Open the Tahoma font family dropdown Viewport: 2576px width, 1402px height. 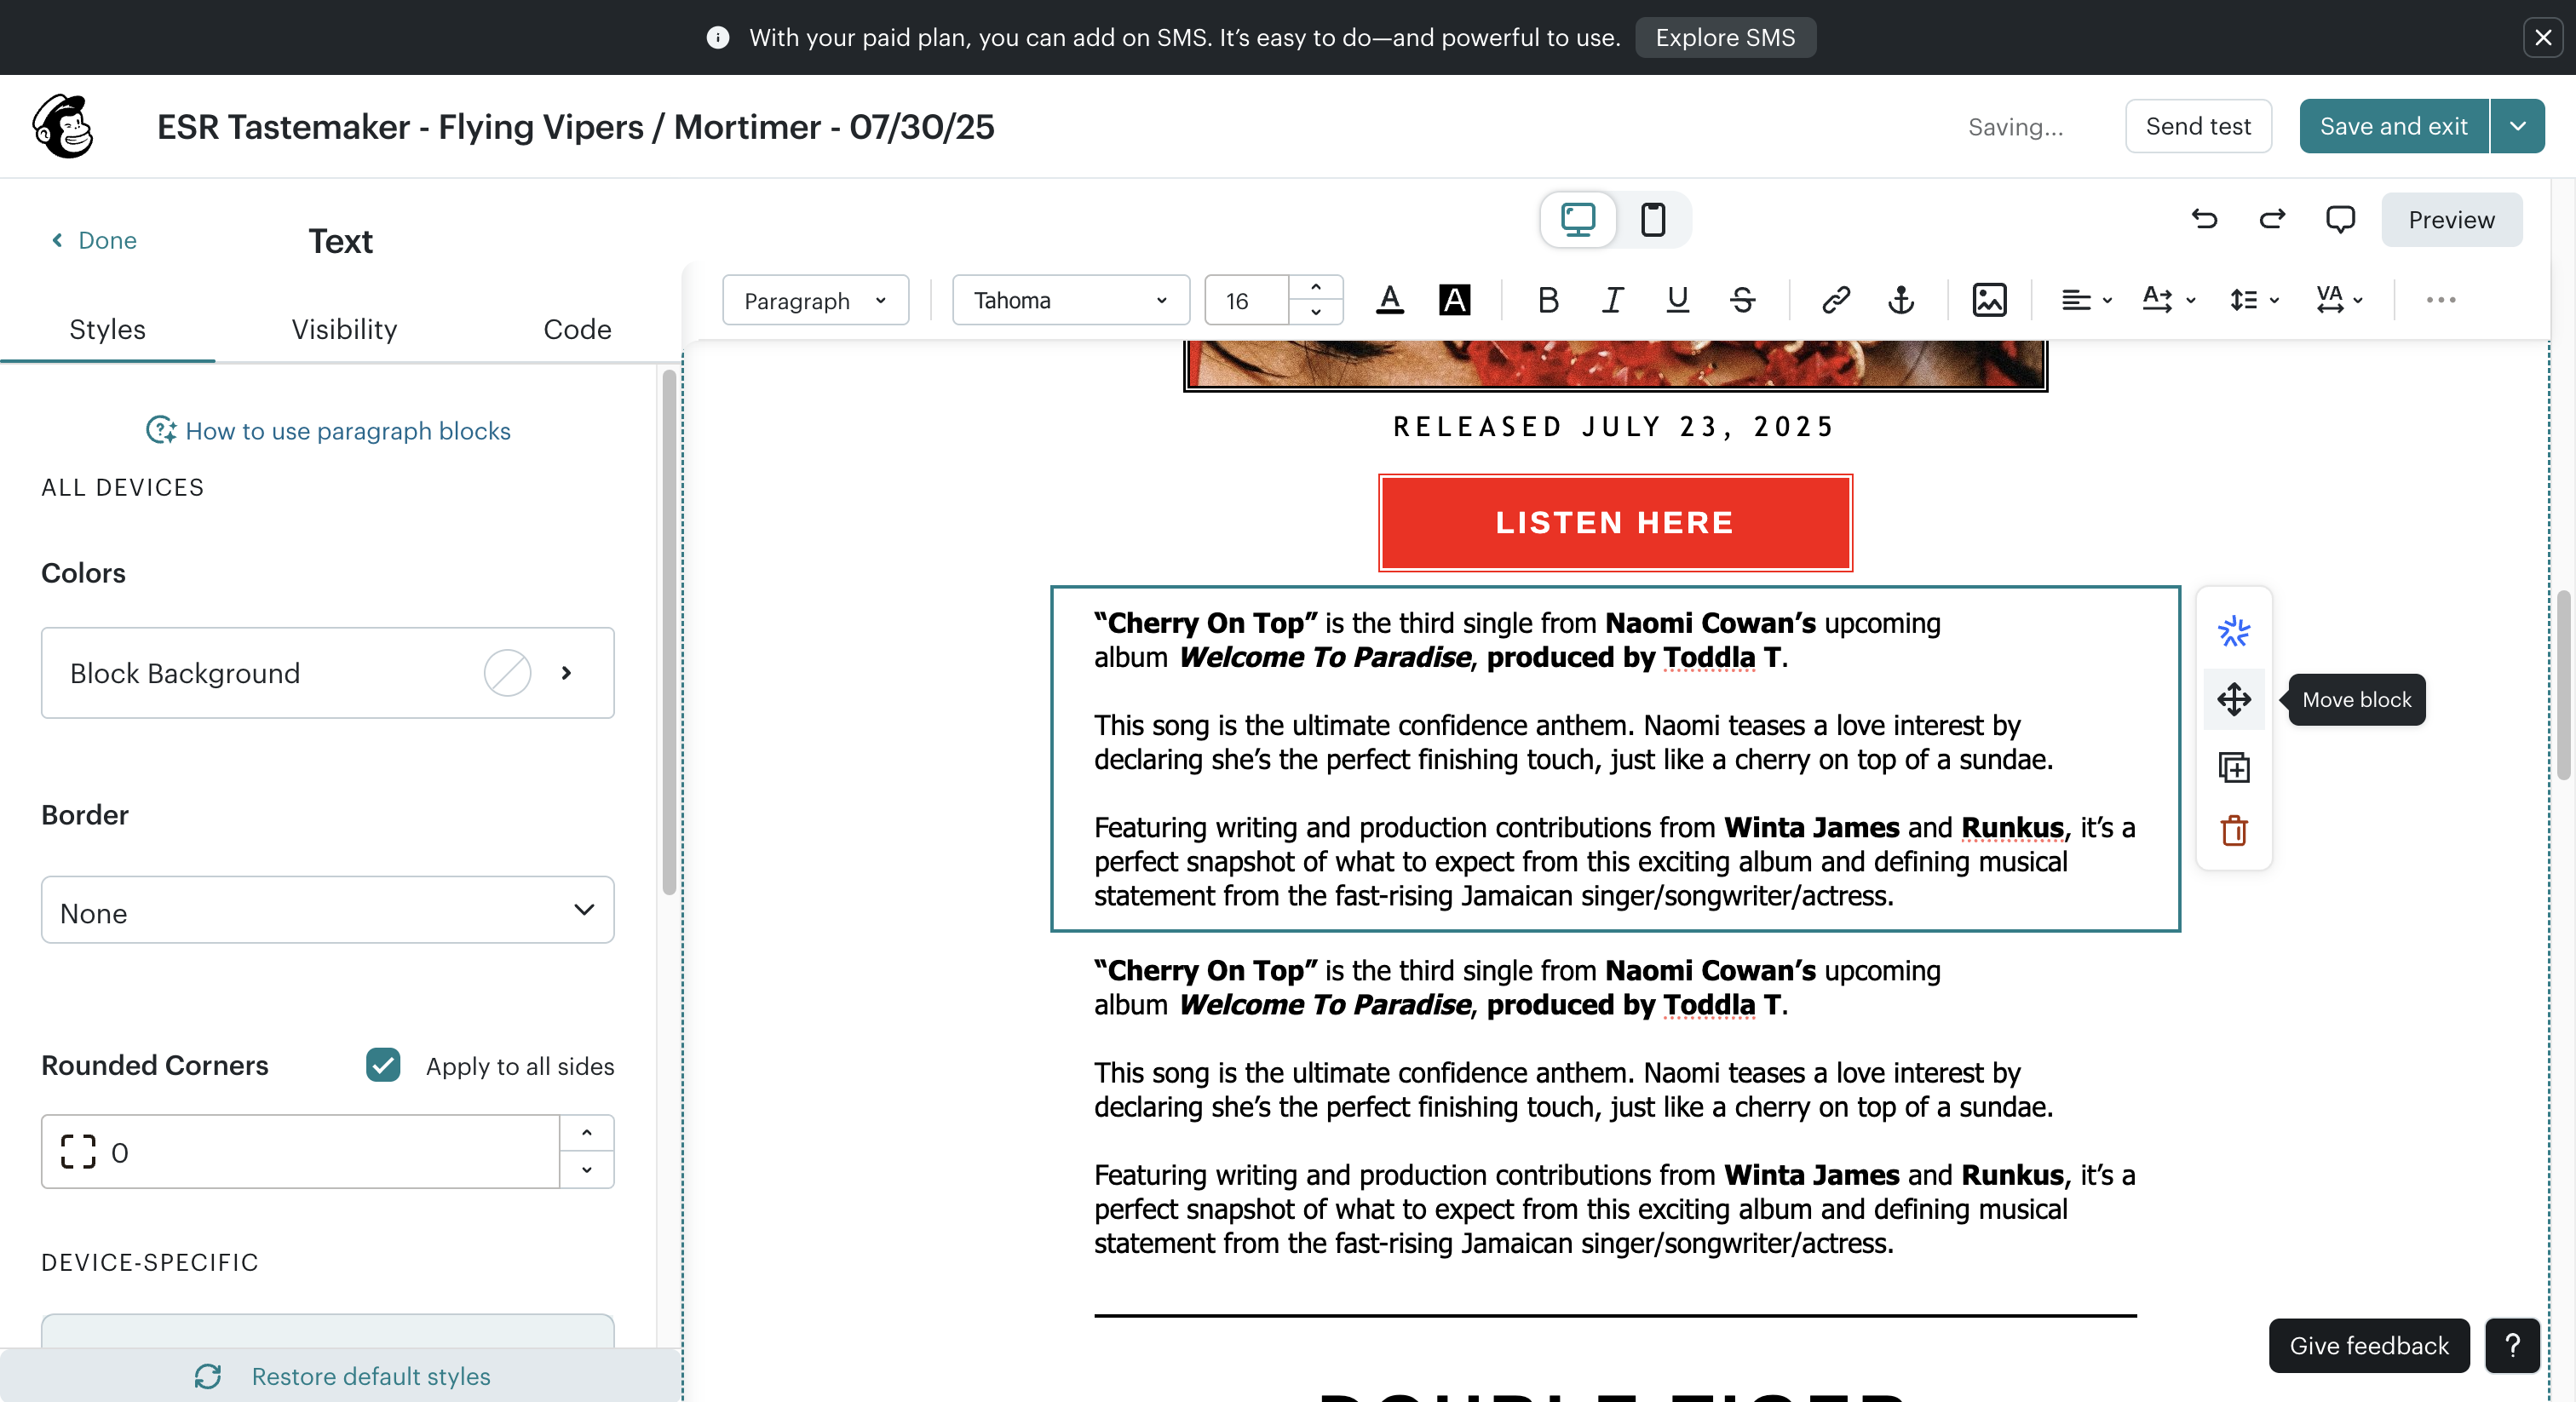pos(1071,300)
